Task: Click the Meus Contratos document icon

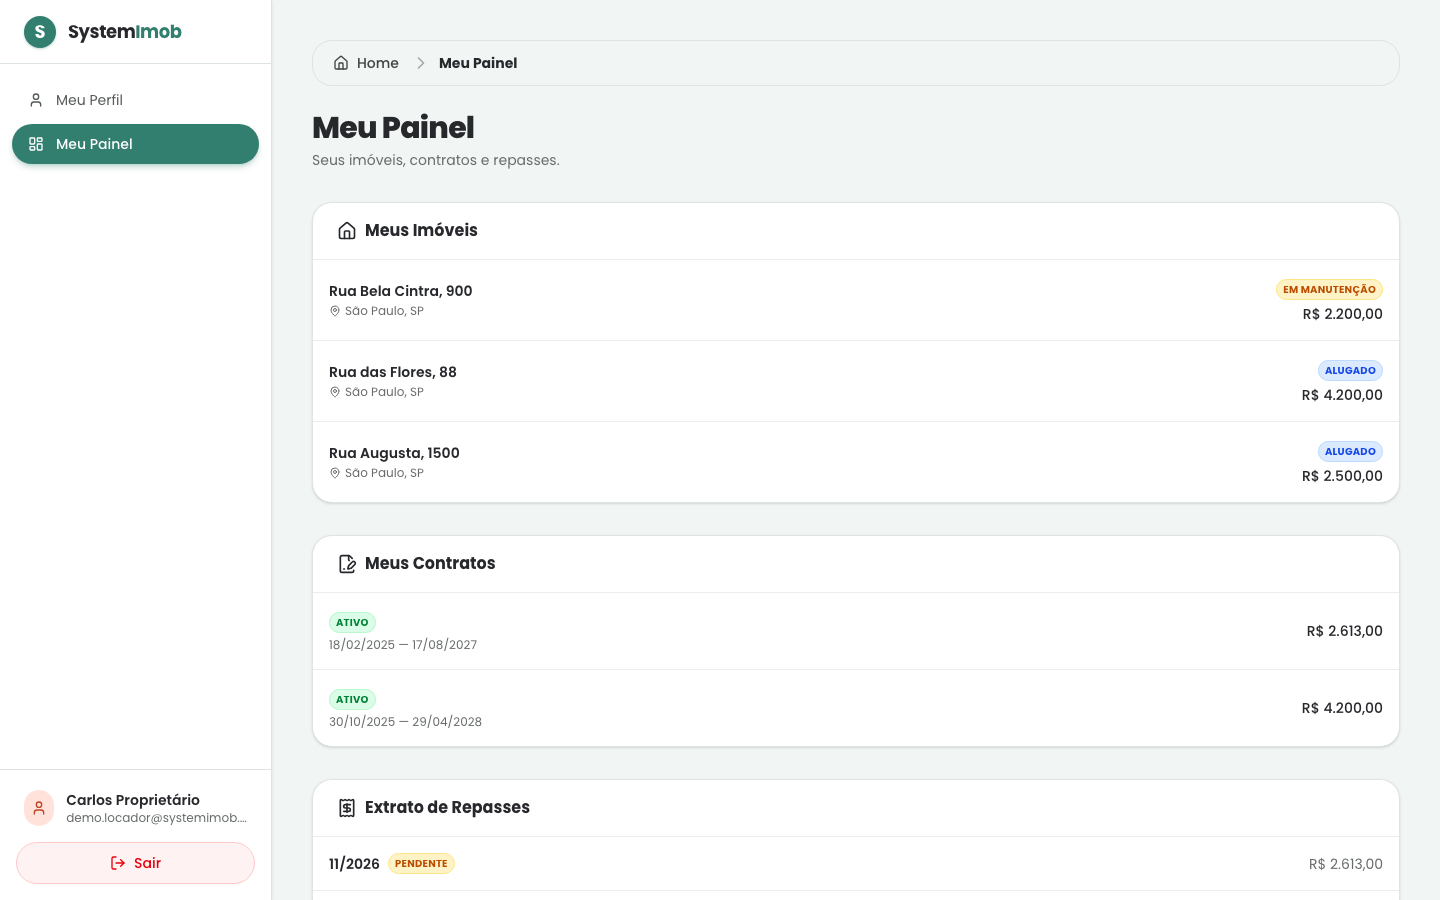Action: pos(347,564)
